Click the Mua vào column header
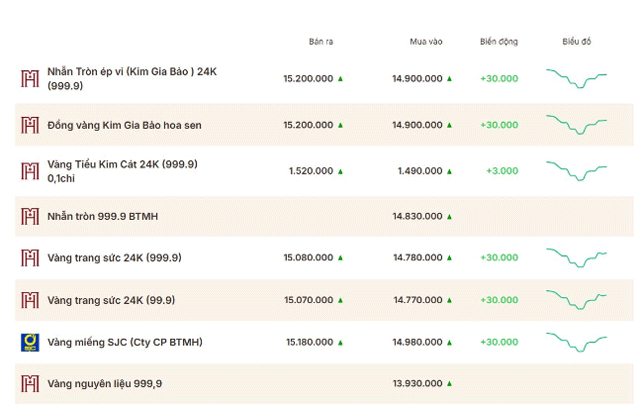Image resolution: width=640 pixels, height=407 pixels. 426,42
